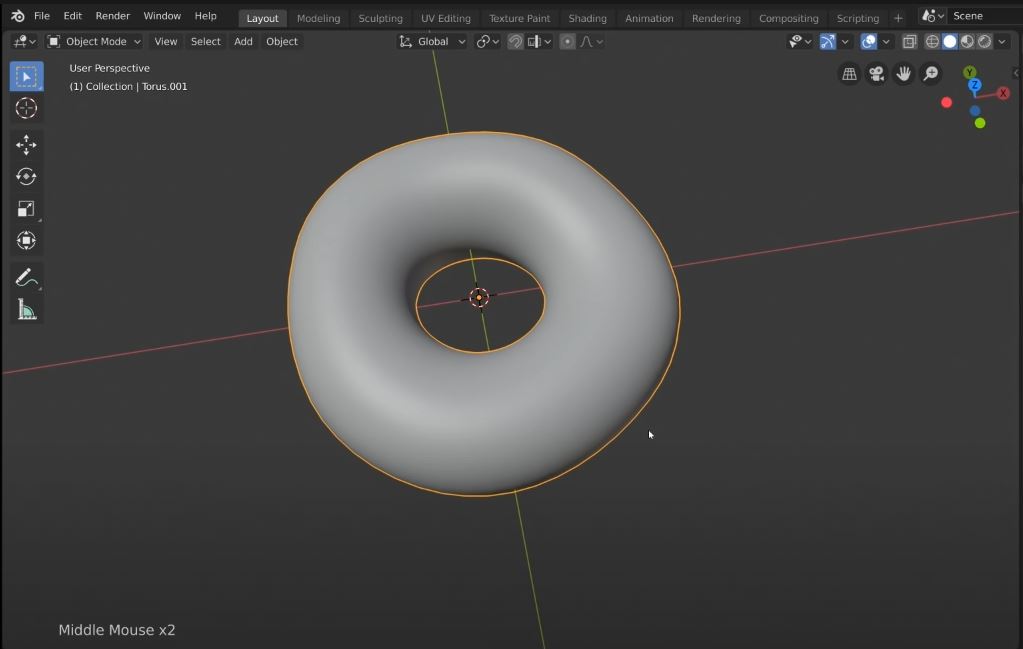Toggle snapping magnet icon
1023x649 pixels.
tap(515, 42)
